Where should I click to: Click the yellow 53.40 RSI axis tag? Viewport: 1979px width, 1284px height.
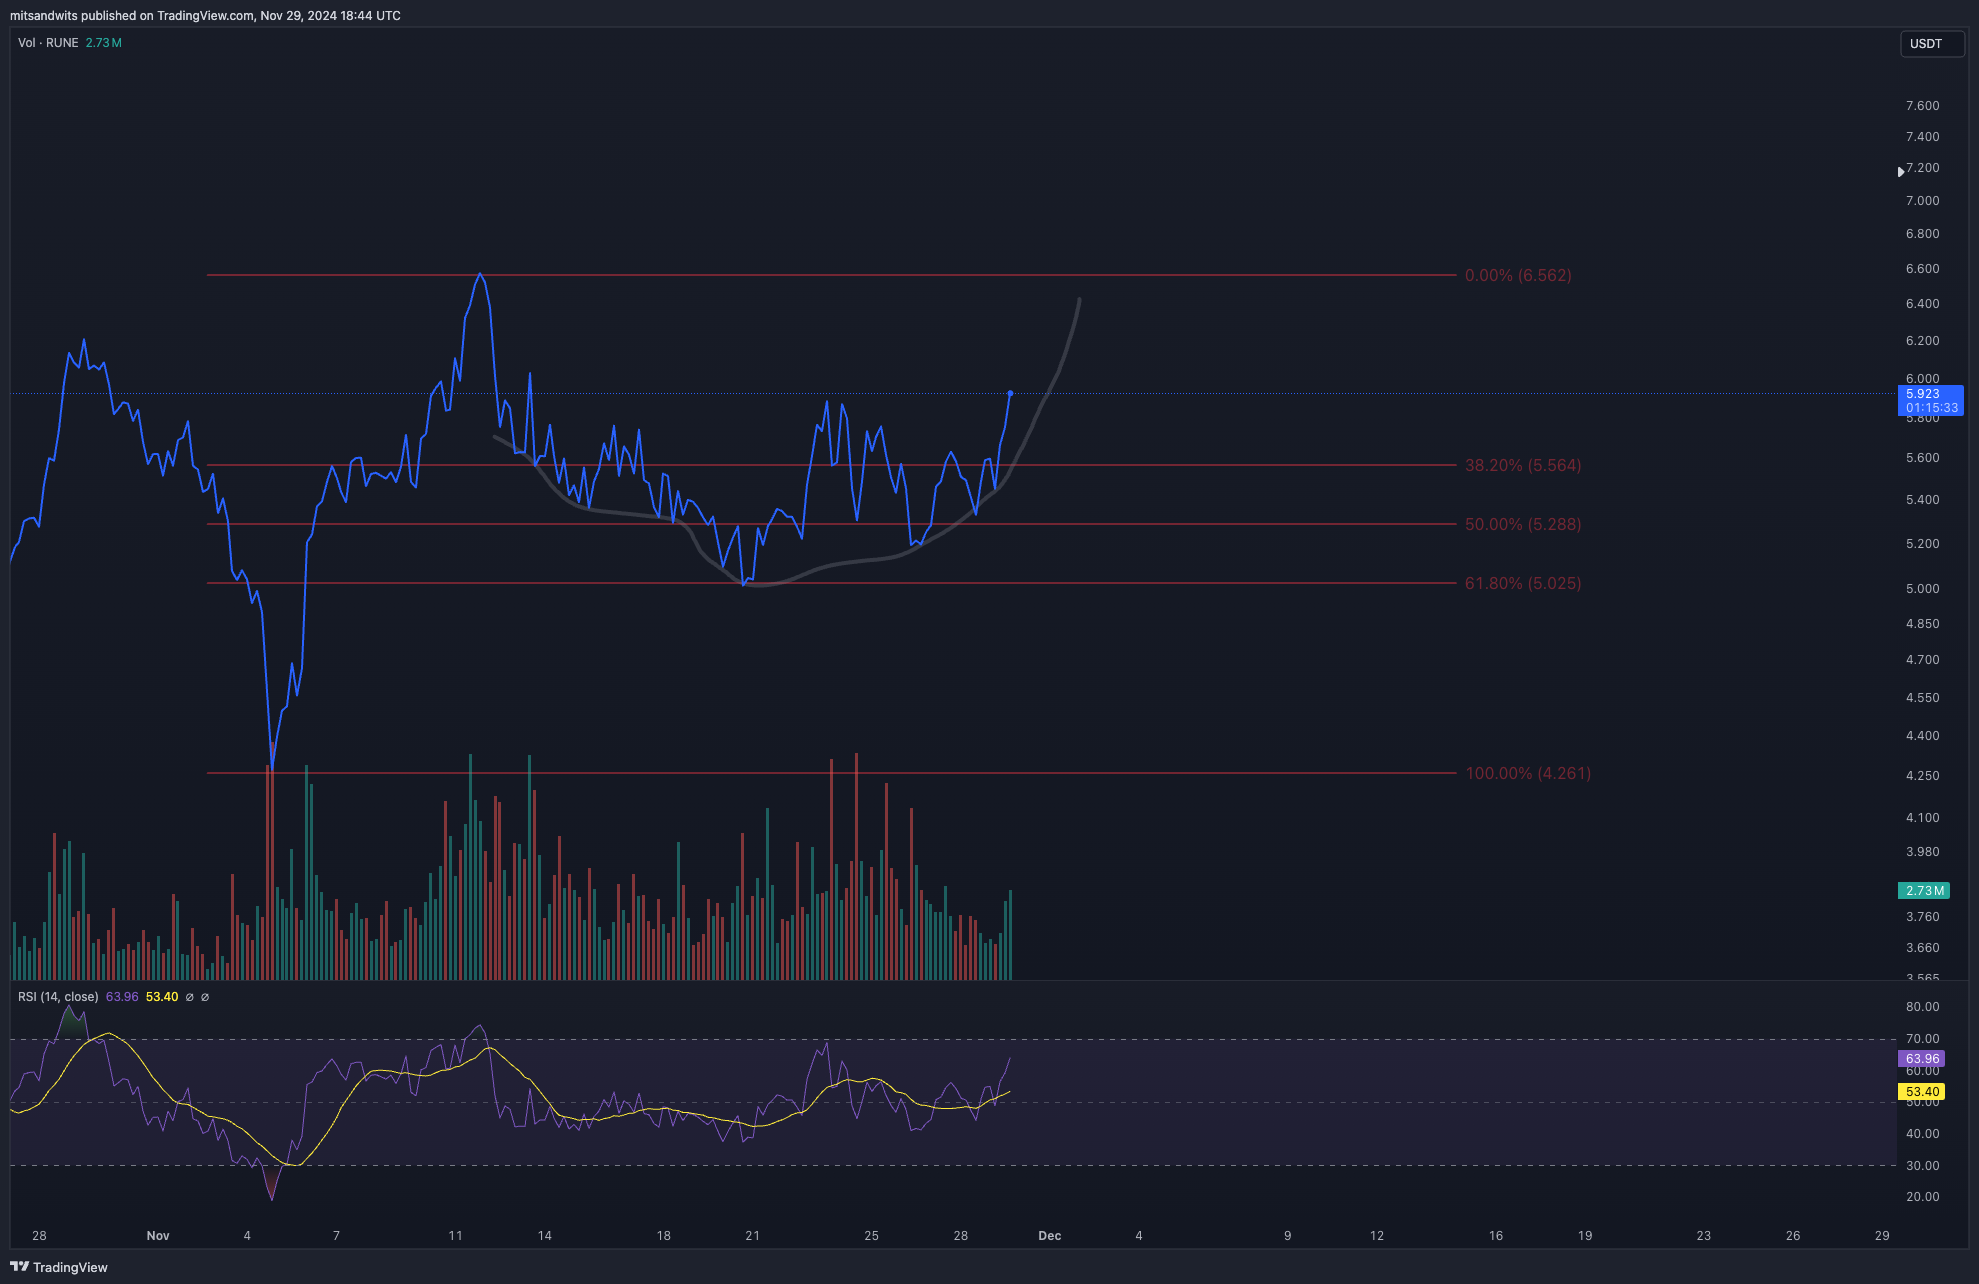[x=1922, y=1092]
